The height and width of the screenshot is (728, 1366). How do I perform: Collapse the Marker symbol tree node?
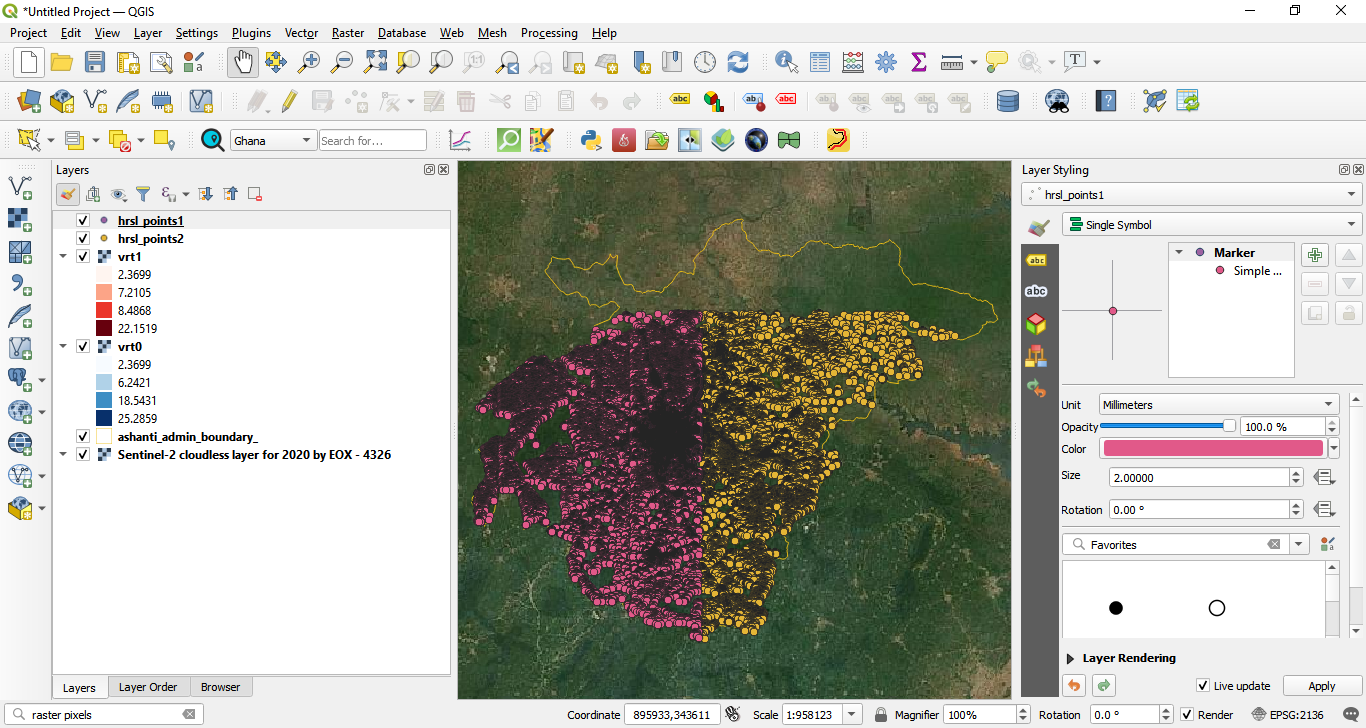[1180, 253]
